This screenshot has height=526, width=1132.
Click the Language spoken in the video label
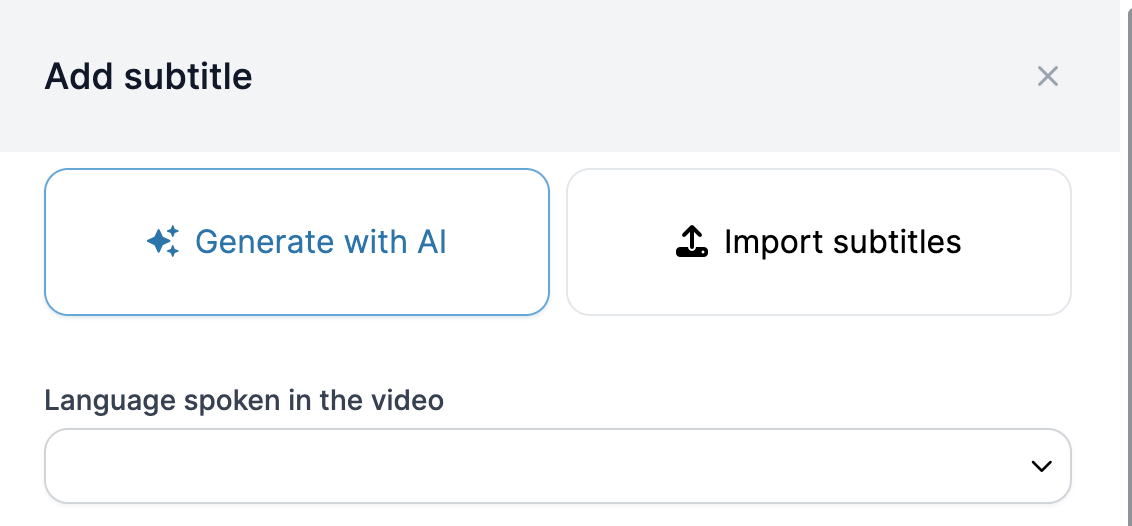click(244, 400)
